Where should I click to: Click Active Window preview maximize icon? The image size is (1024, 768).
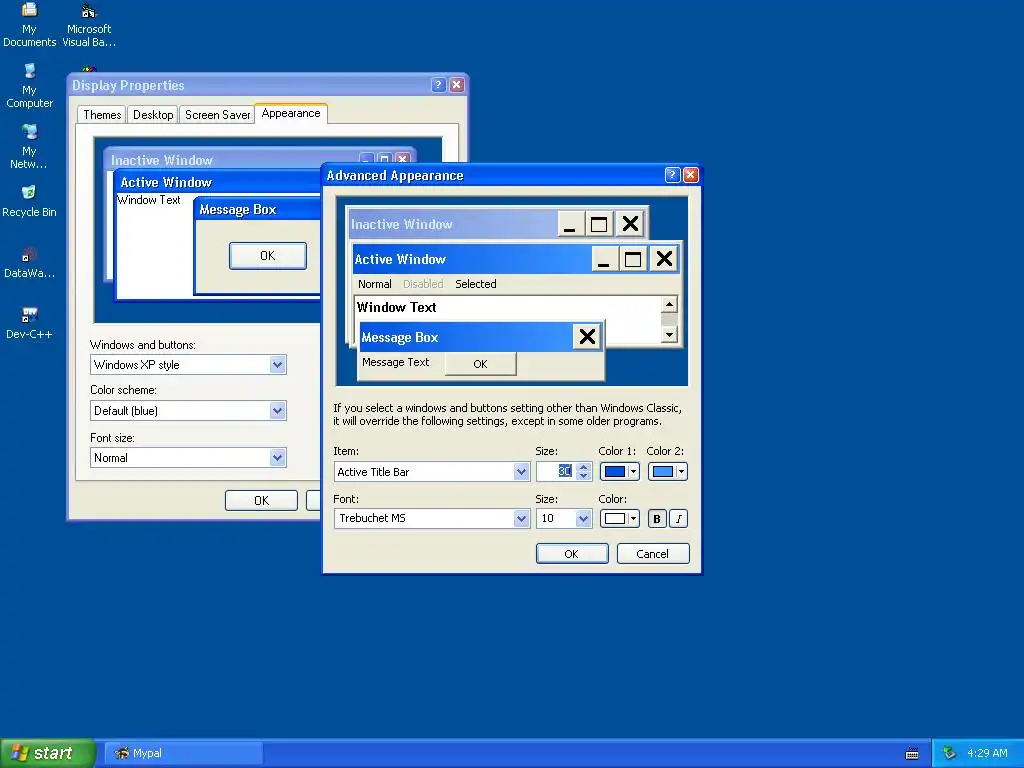pos(633,259)
